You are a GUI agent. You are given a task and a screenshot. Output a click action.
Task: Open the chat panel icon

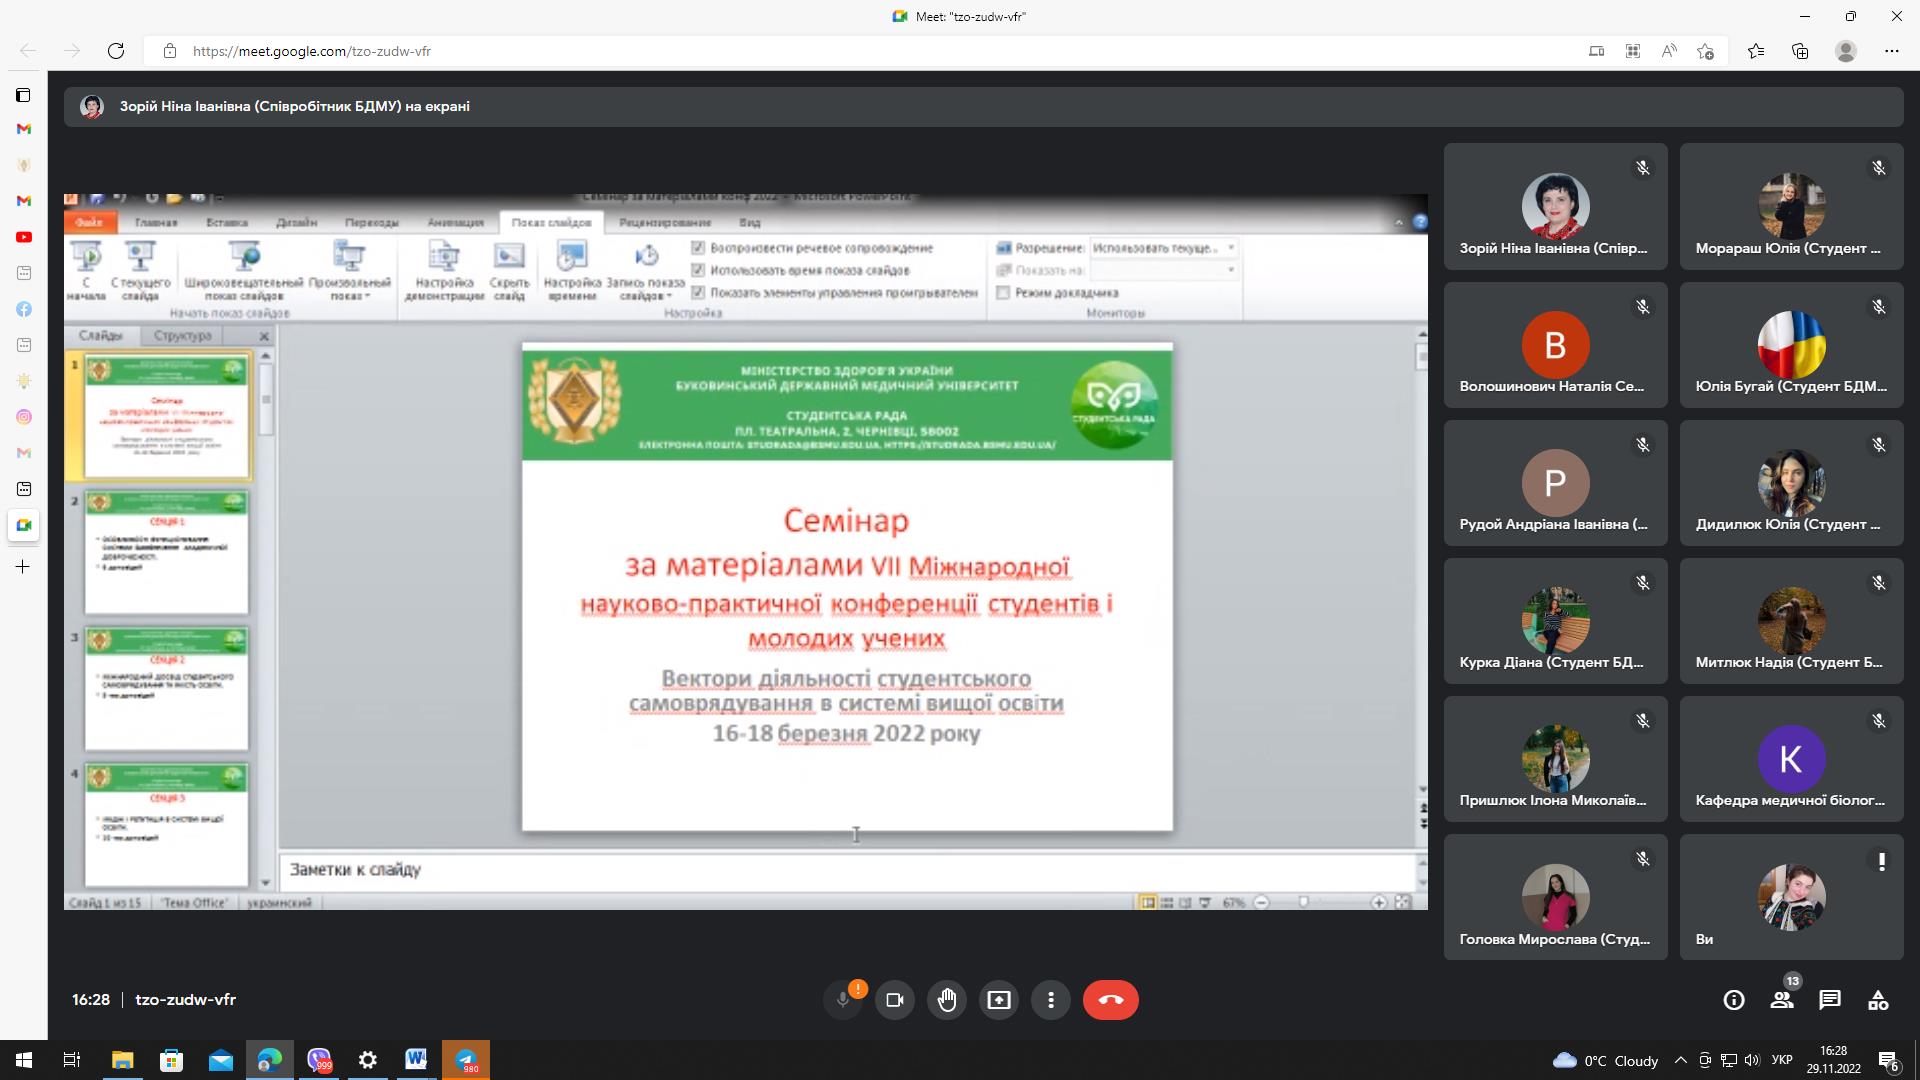[1830, 1000]
